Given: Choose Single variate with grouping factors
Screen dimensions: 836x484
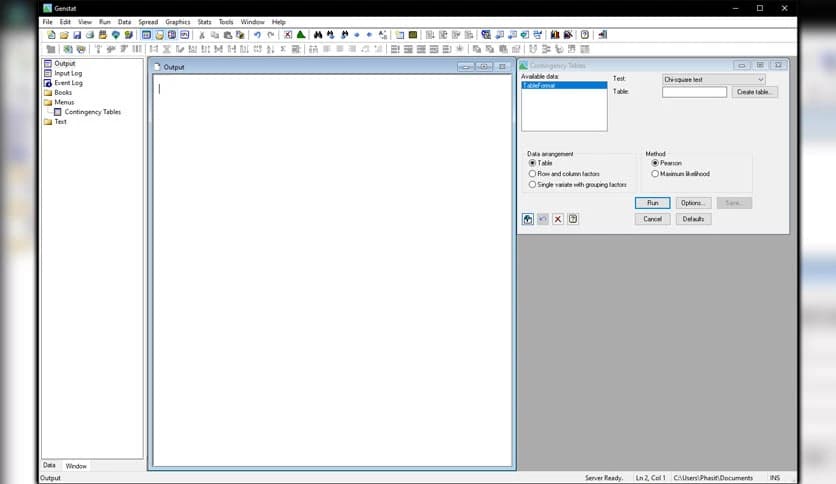Looking at the screenshot, I should point(532,185).
